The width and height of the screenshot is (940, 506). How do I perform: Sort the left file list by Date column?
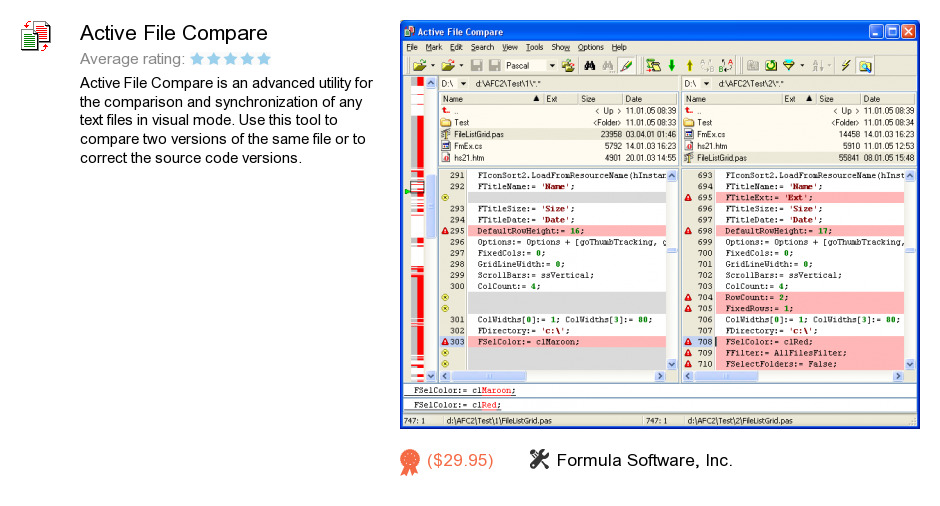tap(649, 99)
